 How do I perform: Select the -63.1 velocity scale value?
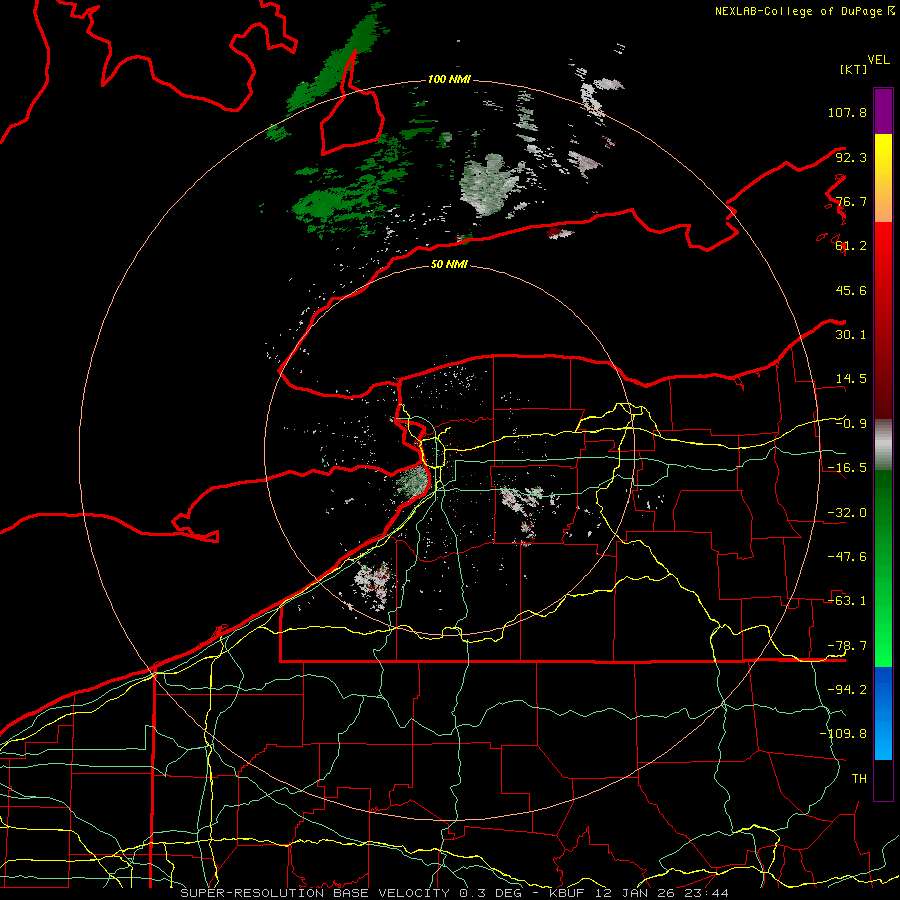point(847,601)
